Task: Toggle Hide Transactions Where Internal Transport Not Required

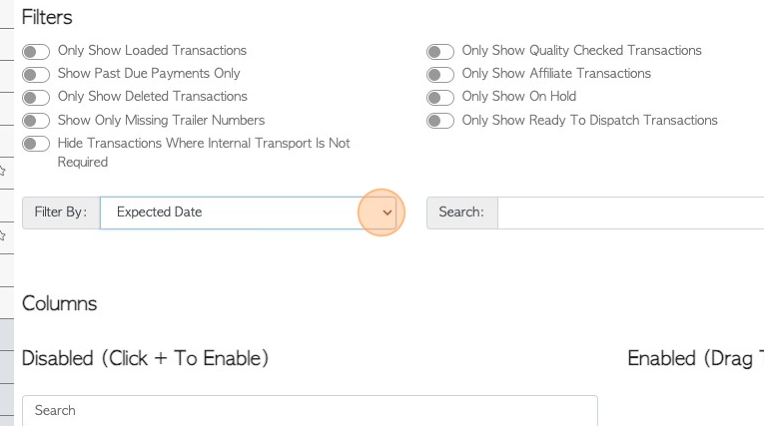Action: [x=36, y=144]
